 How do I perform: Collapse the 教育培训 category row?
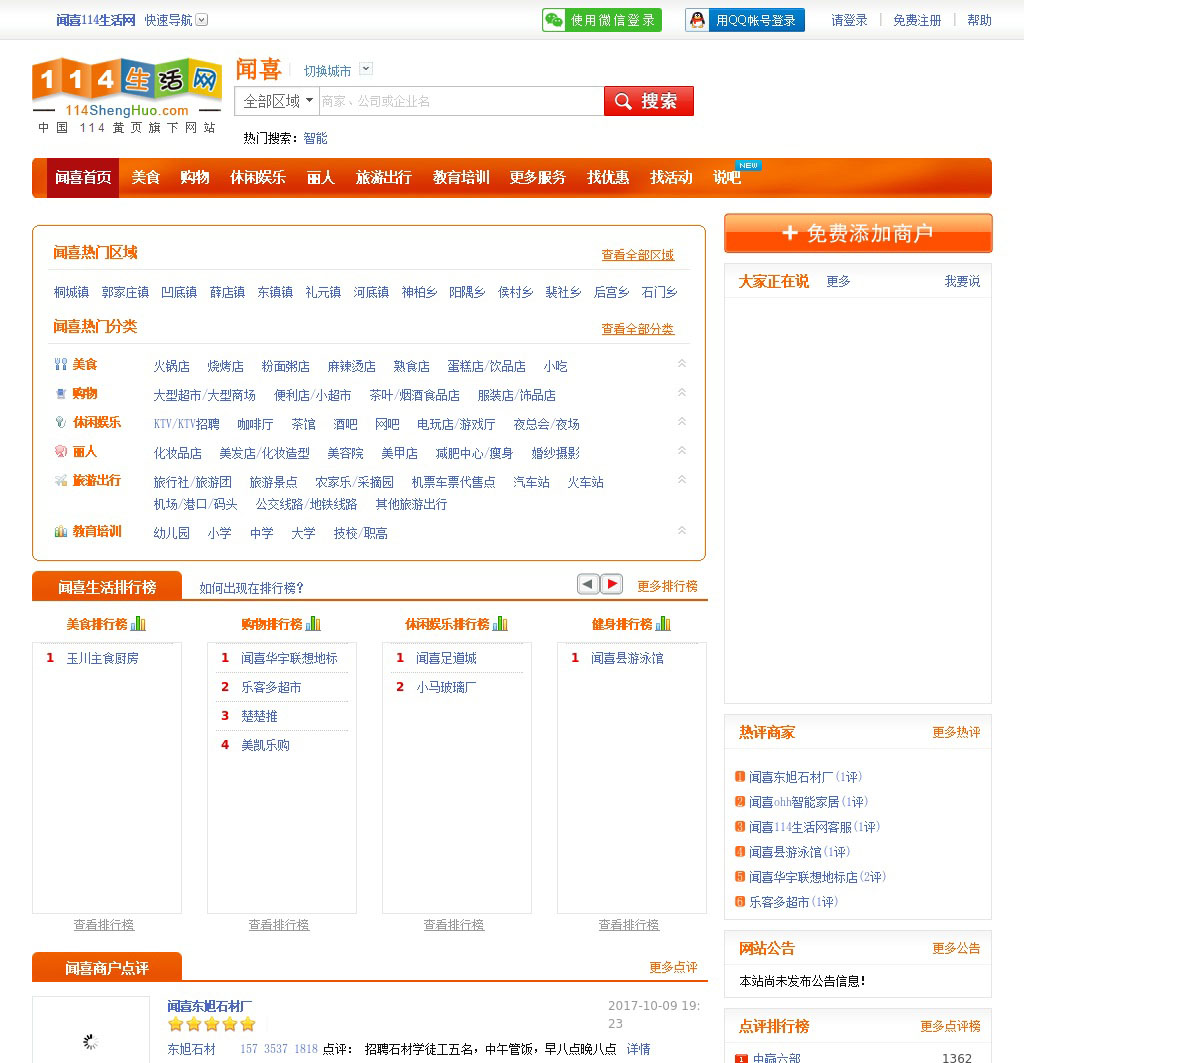682,531
